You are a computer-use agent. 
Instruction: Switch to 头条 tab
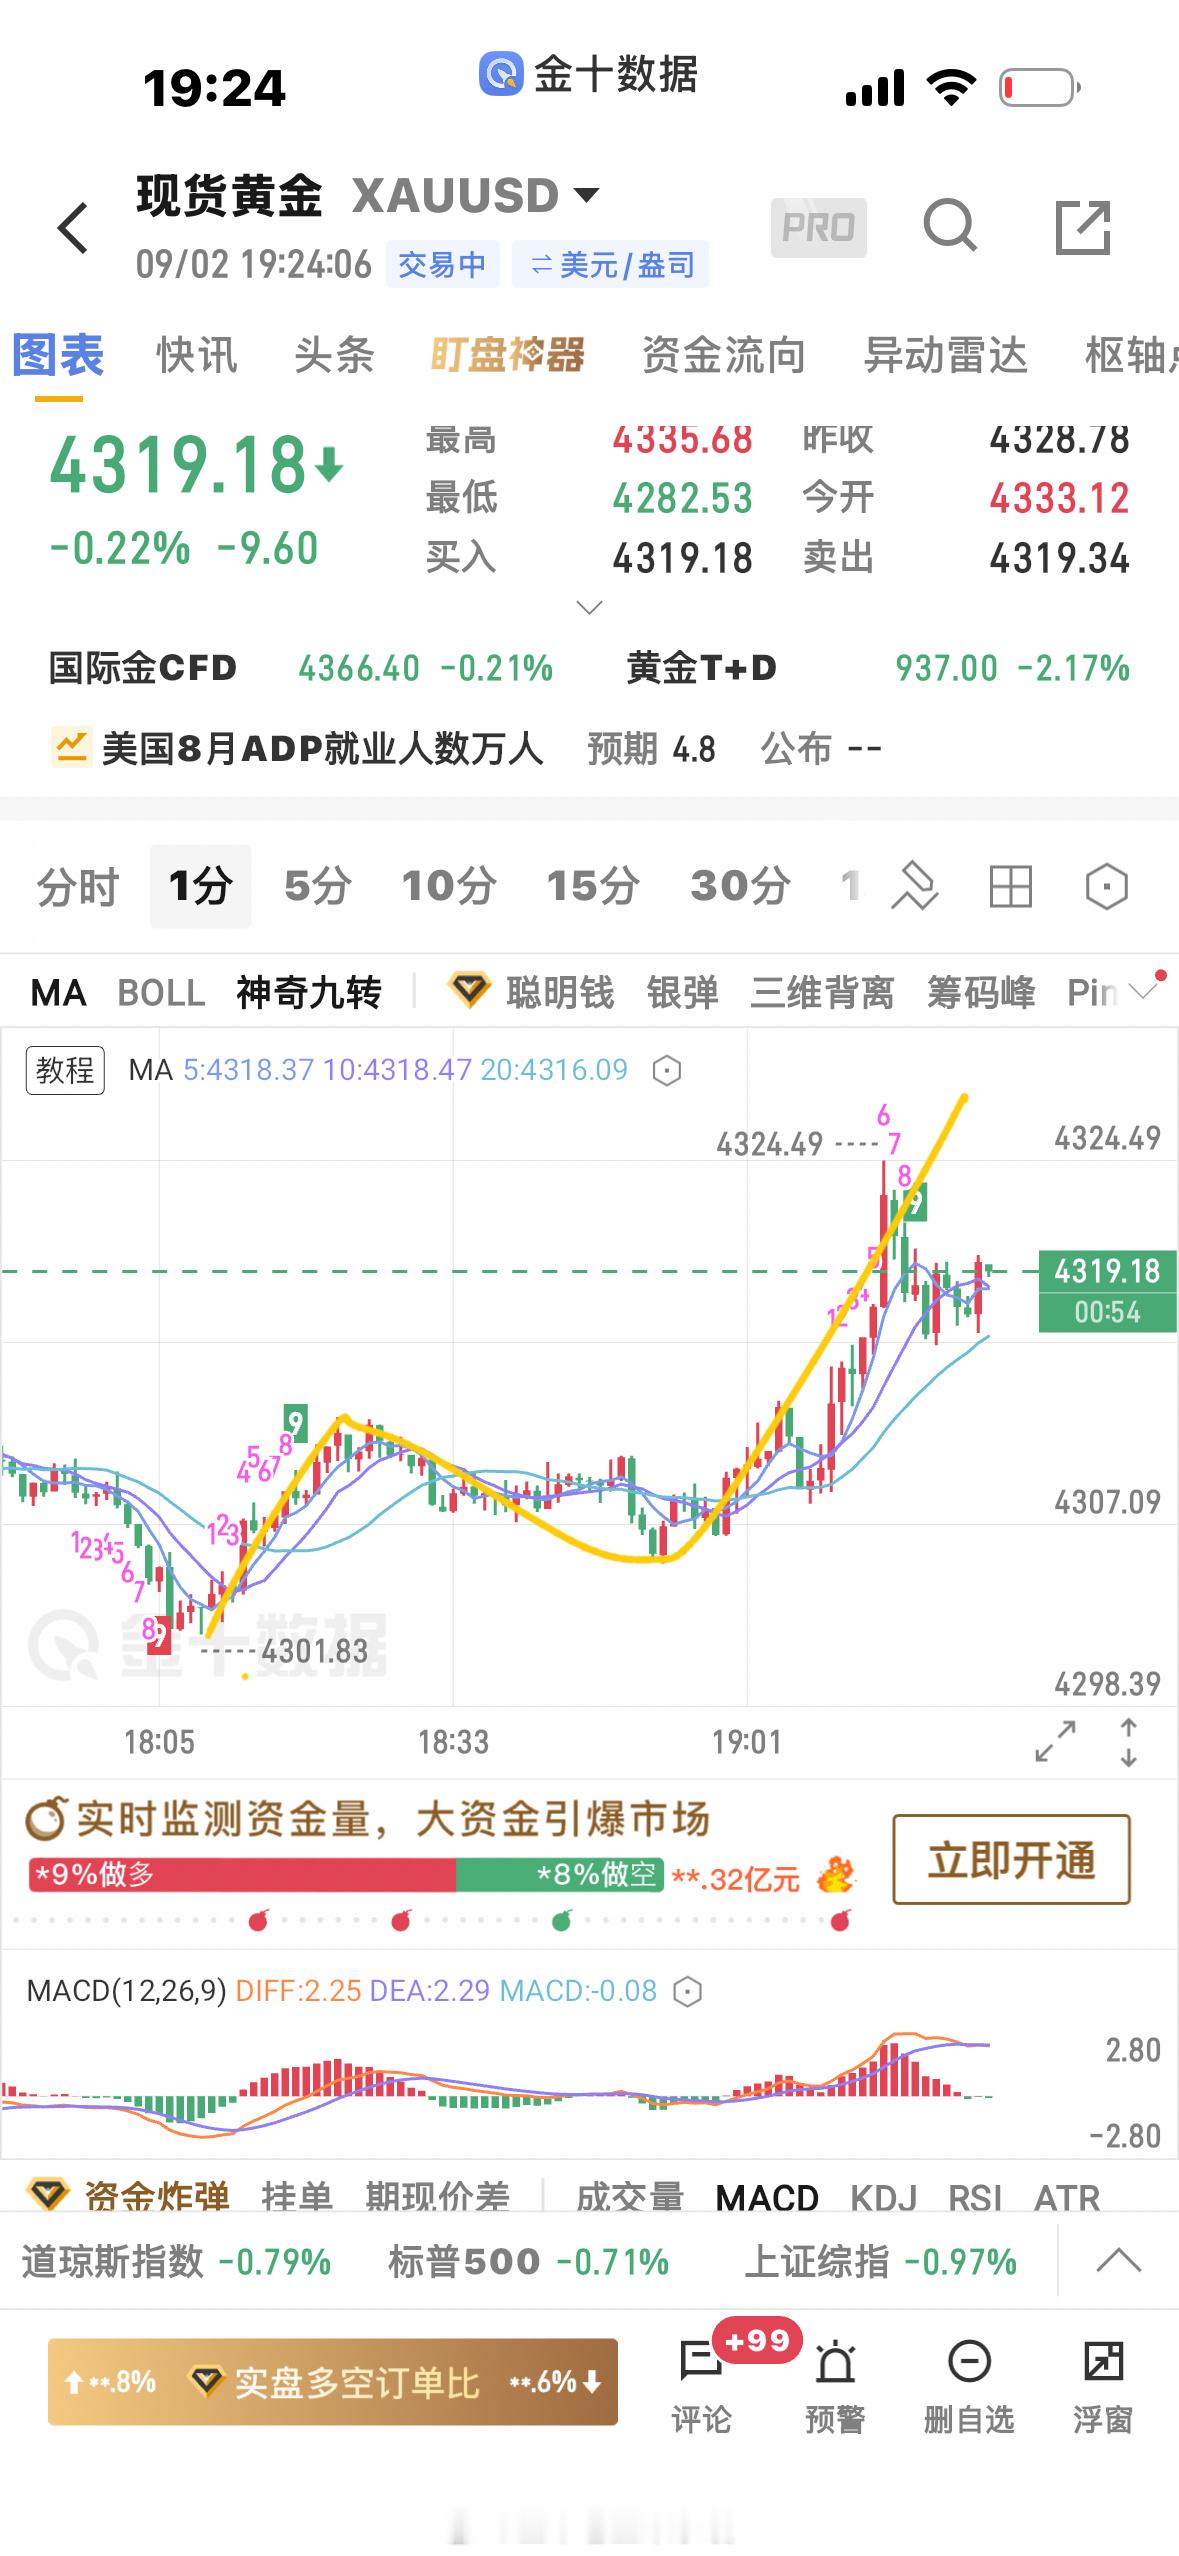tap(334, 355)
